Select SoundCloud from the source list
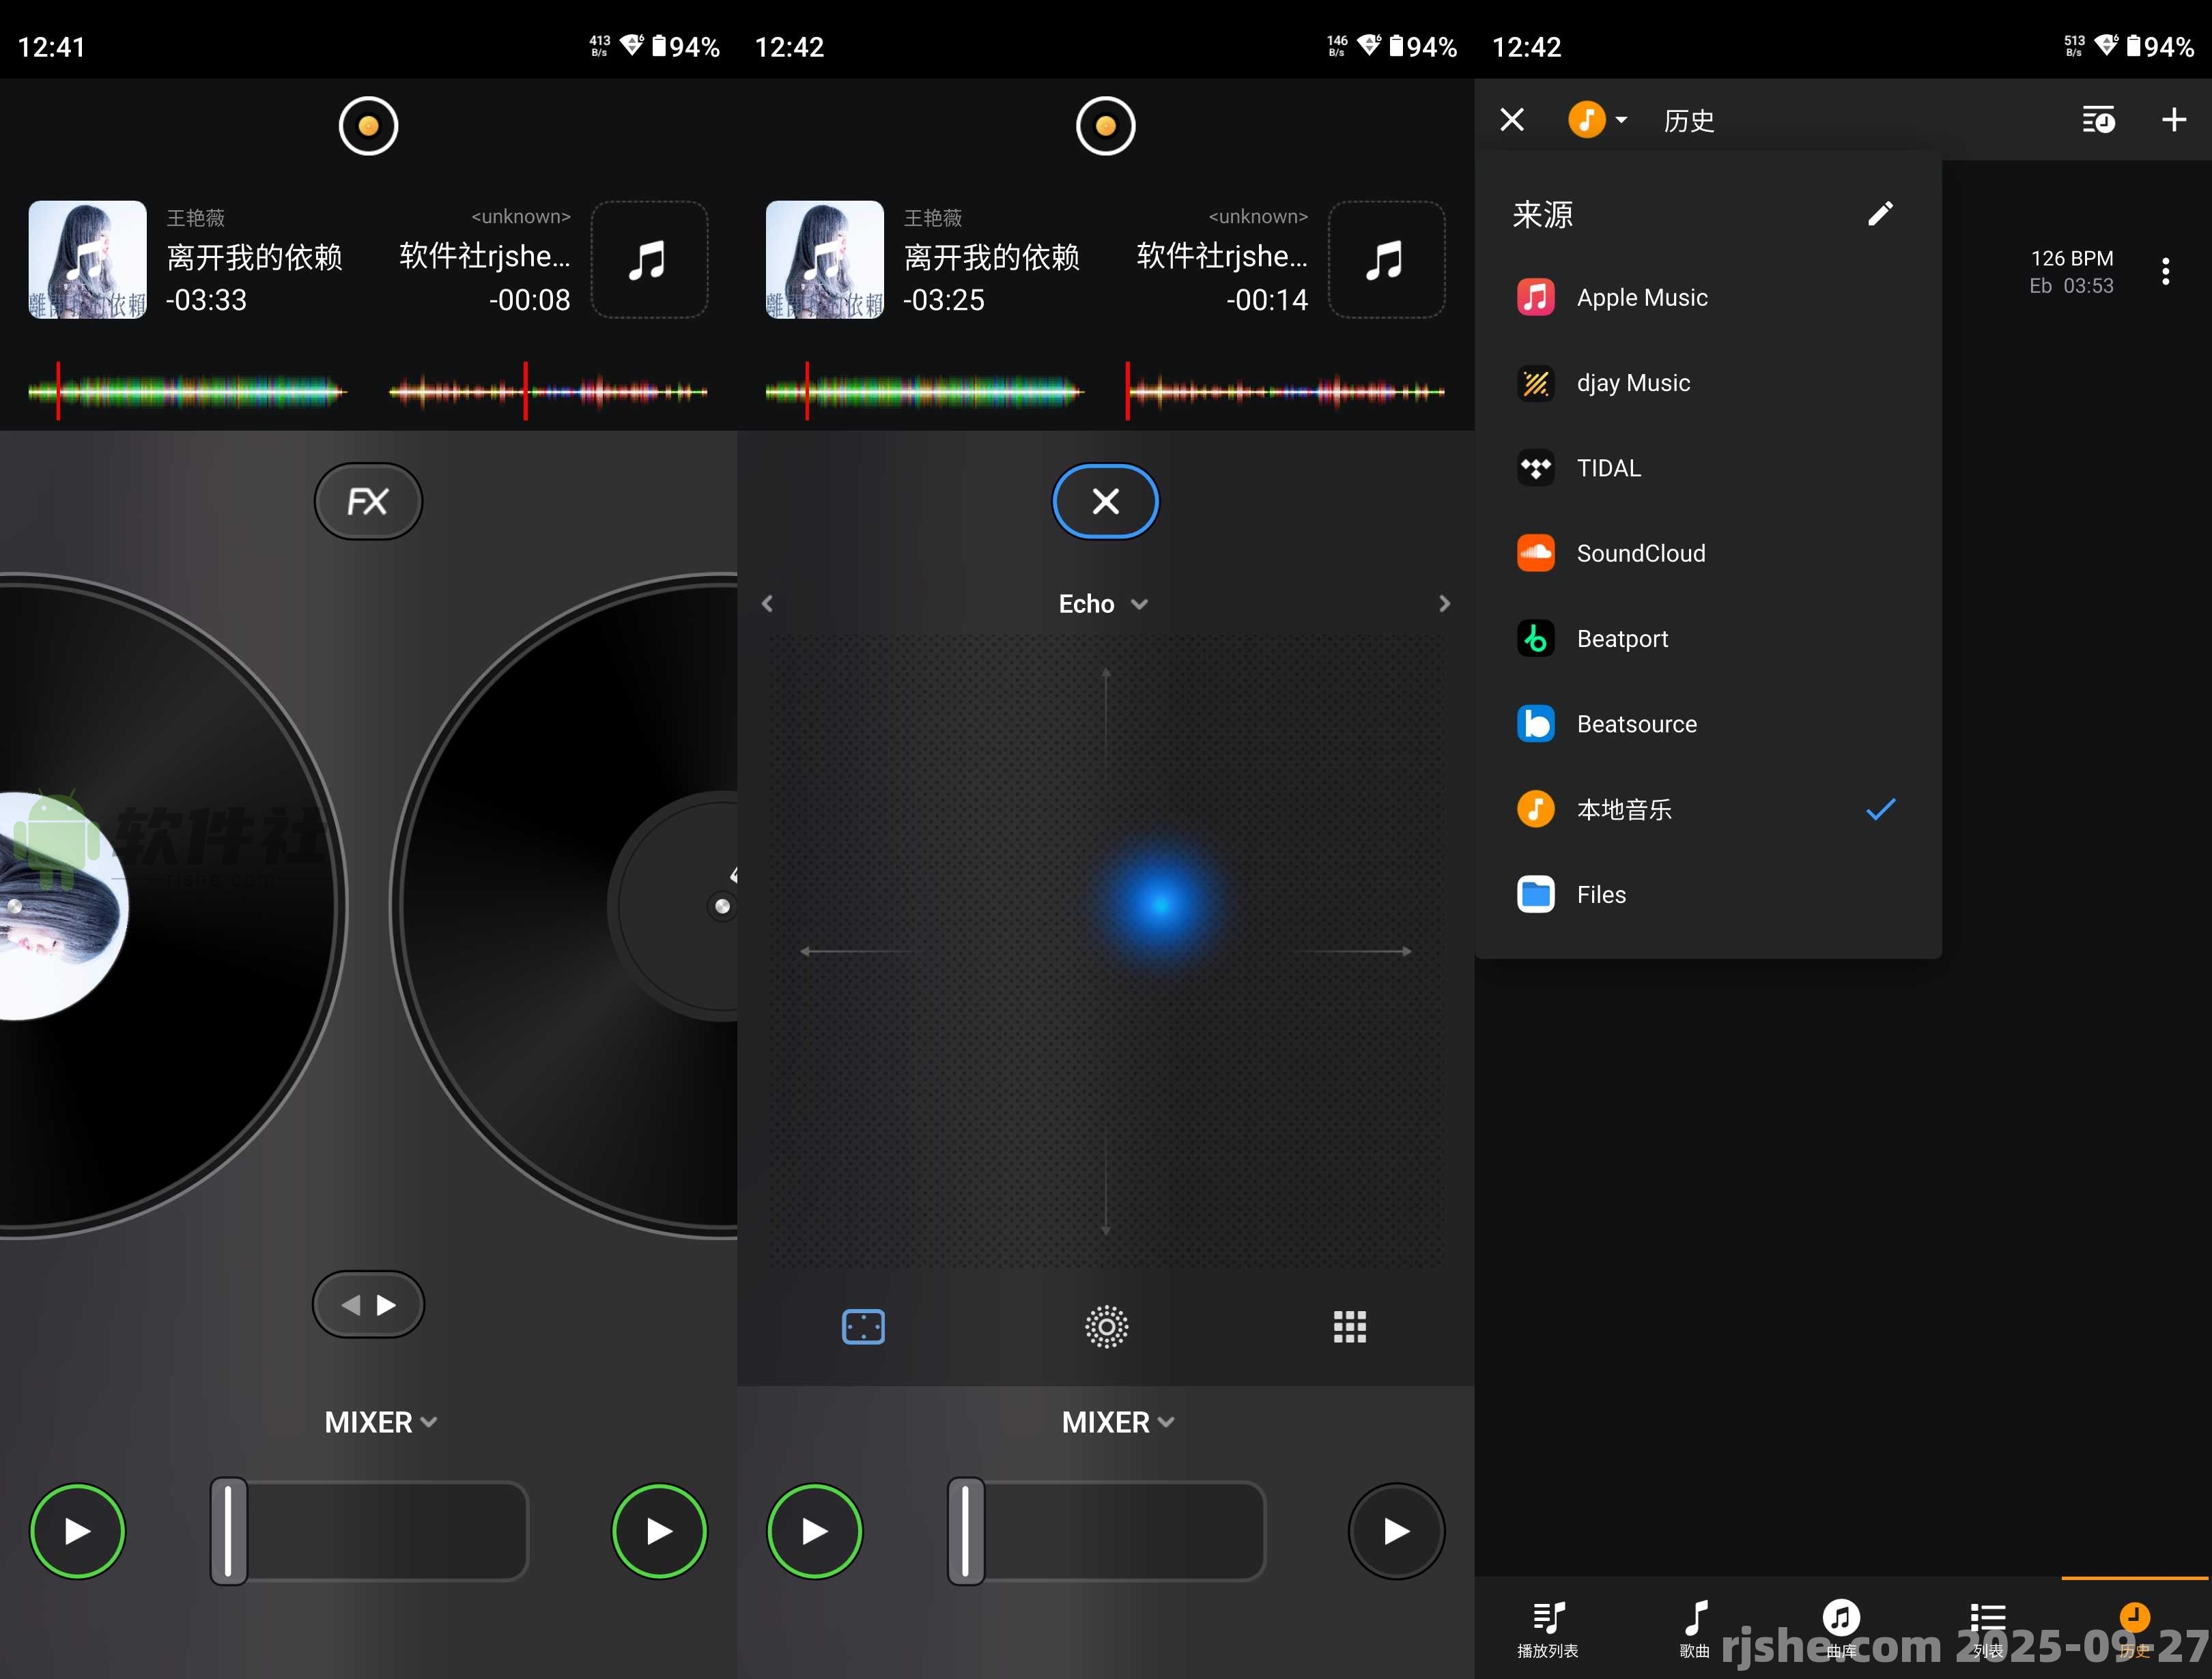 (x=1641, y=553)
